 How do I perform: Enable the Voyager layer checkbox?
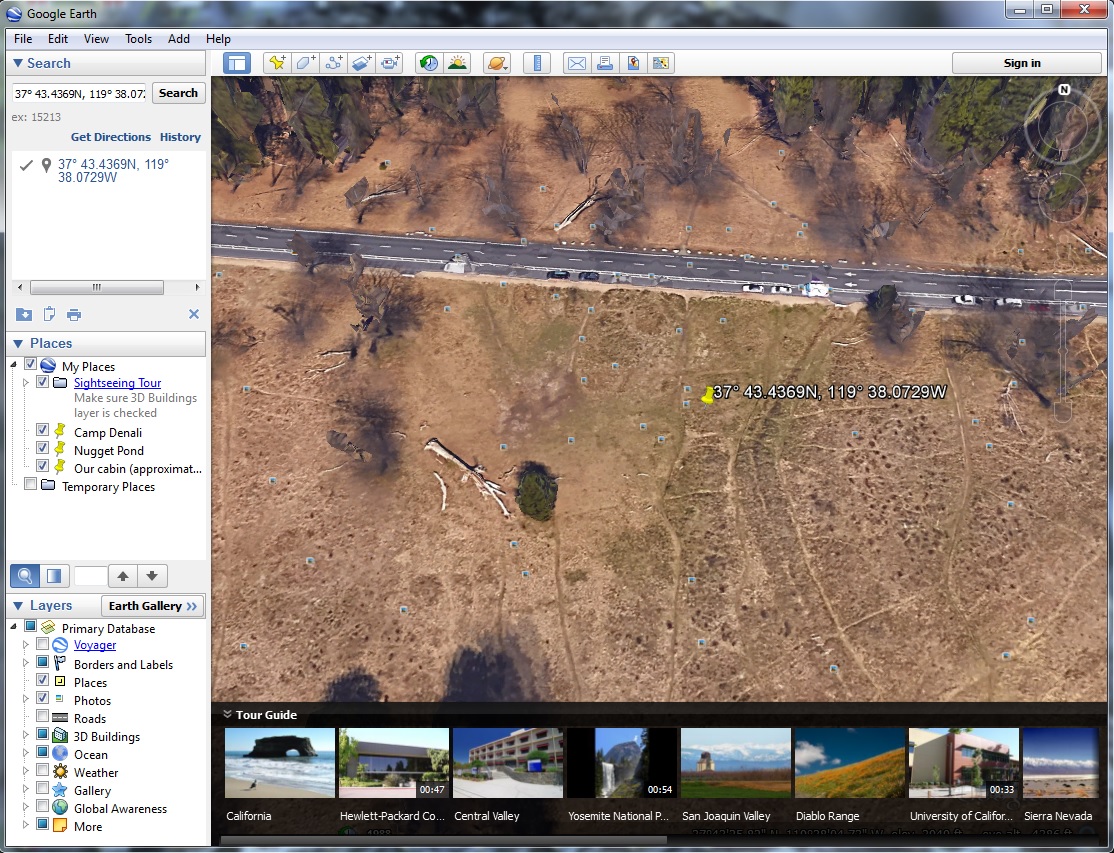pos(42,644)
